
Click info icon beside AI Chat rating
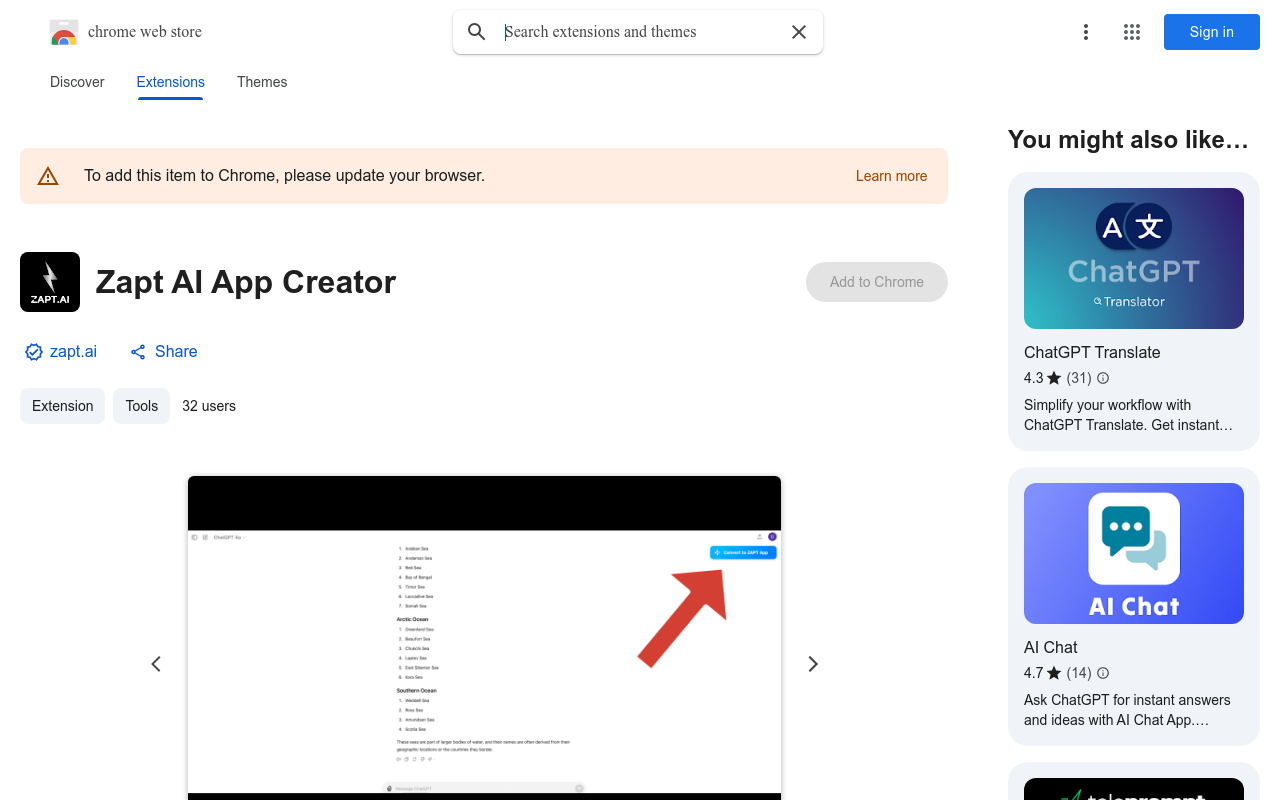[x=1103, y=673]
